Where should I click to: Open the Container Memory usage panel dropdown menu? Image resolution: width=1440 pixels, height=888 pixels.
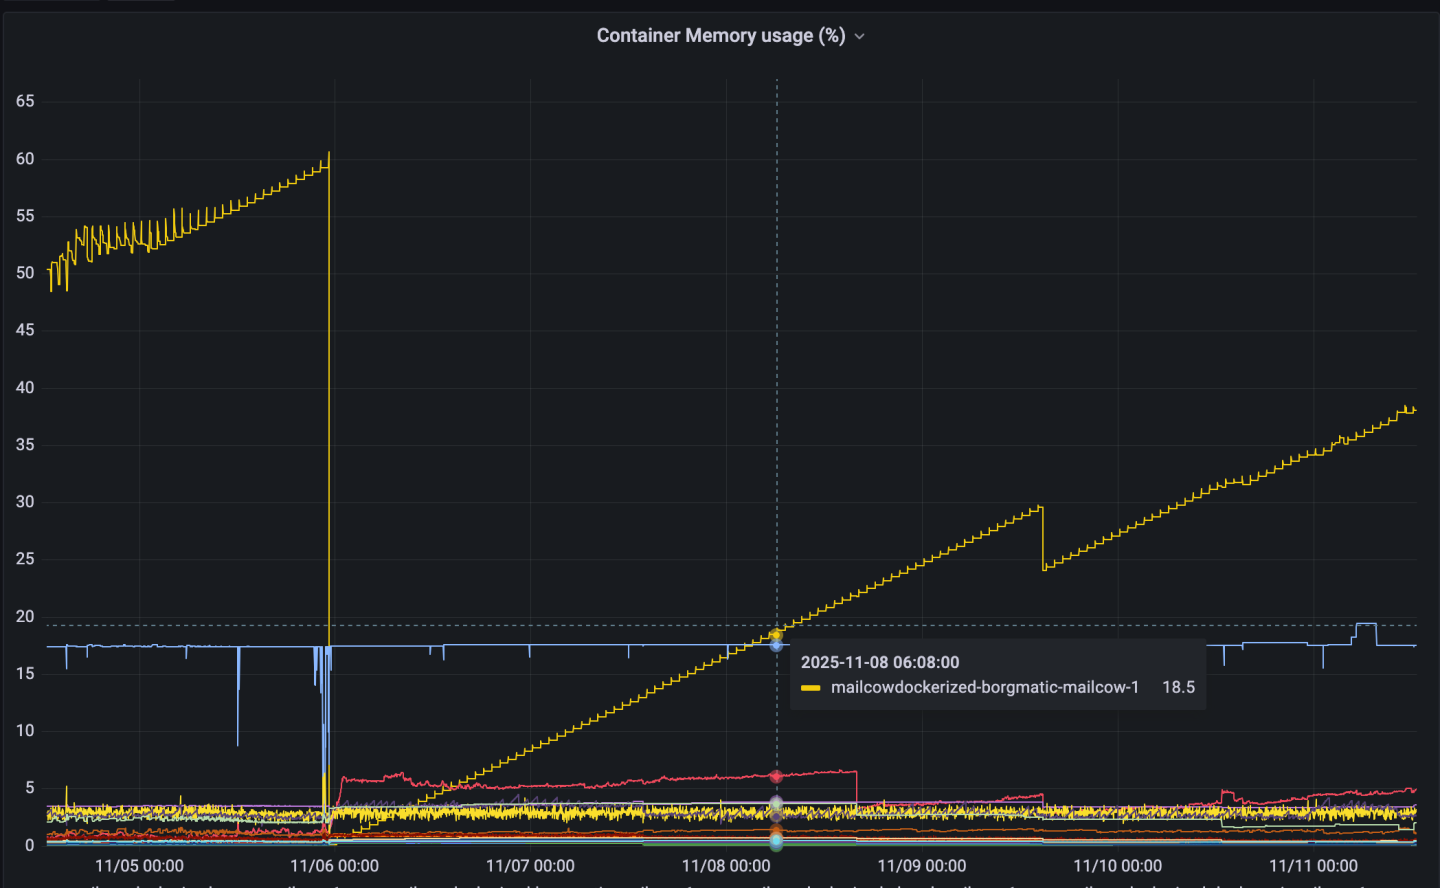click(858, 35)
